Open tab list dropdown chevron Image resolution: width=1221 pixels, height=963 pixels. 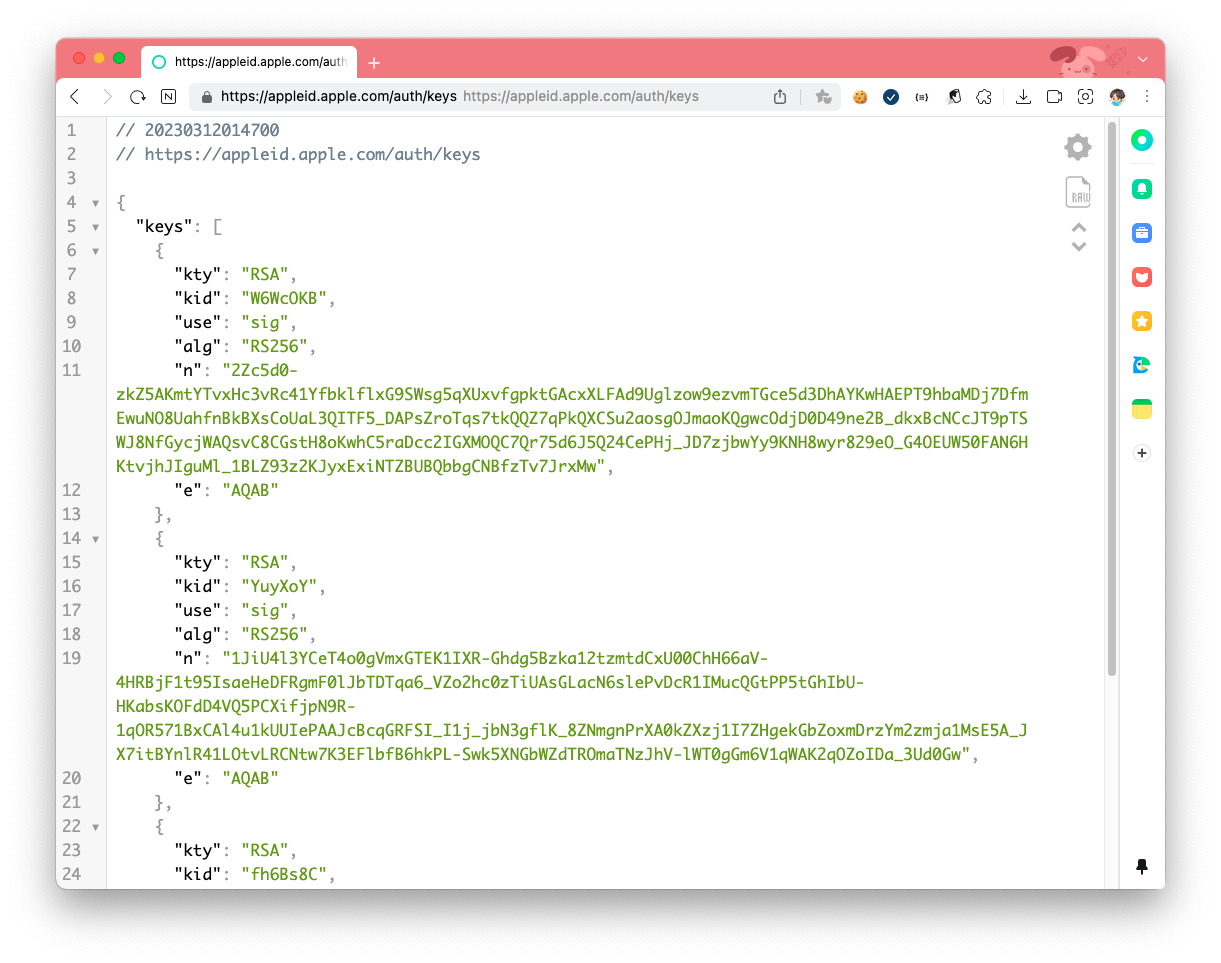(1143, 60)
